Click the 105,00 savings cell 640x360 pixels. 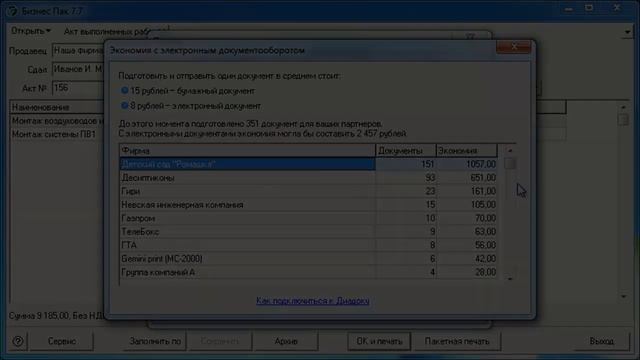(467, 204)
